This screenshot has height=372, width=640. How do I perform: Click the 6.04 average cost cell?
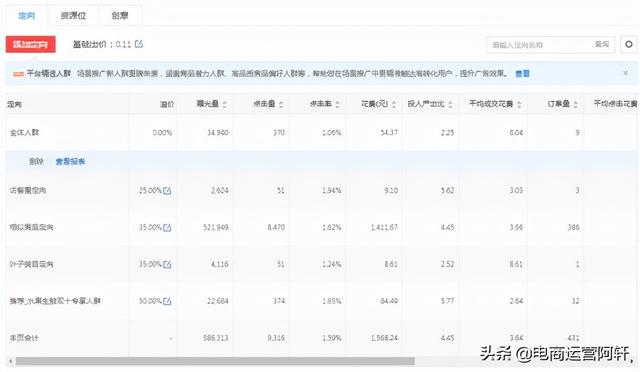tap(516, 133)
